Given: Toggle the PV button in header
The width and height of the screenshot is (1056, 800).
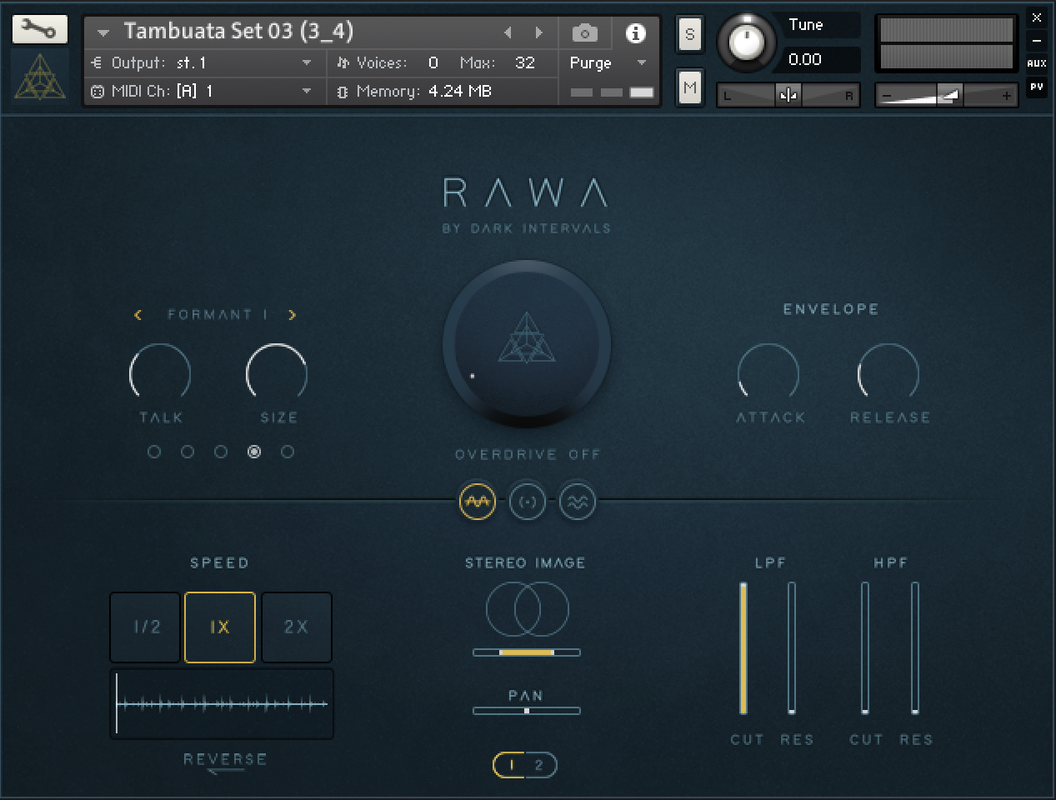Looking at the screenshot, I should point(1036,87).
